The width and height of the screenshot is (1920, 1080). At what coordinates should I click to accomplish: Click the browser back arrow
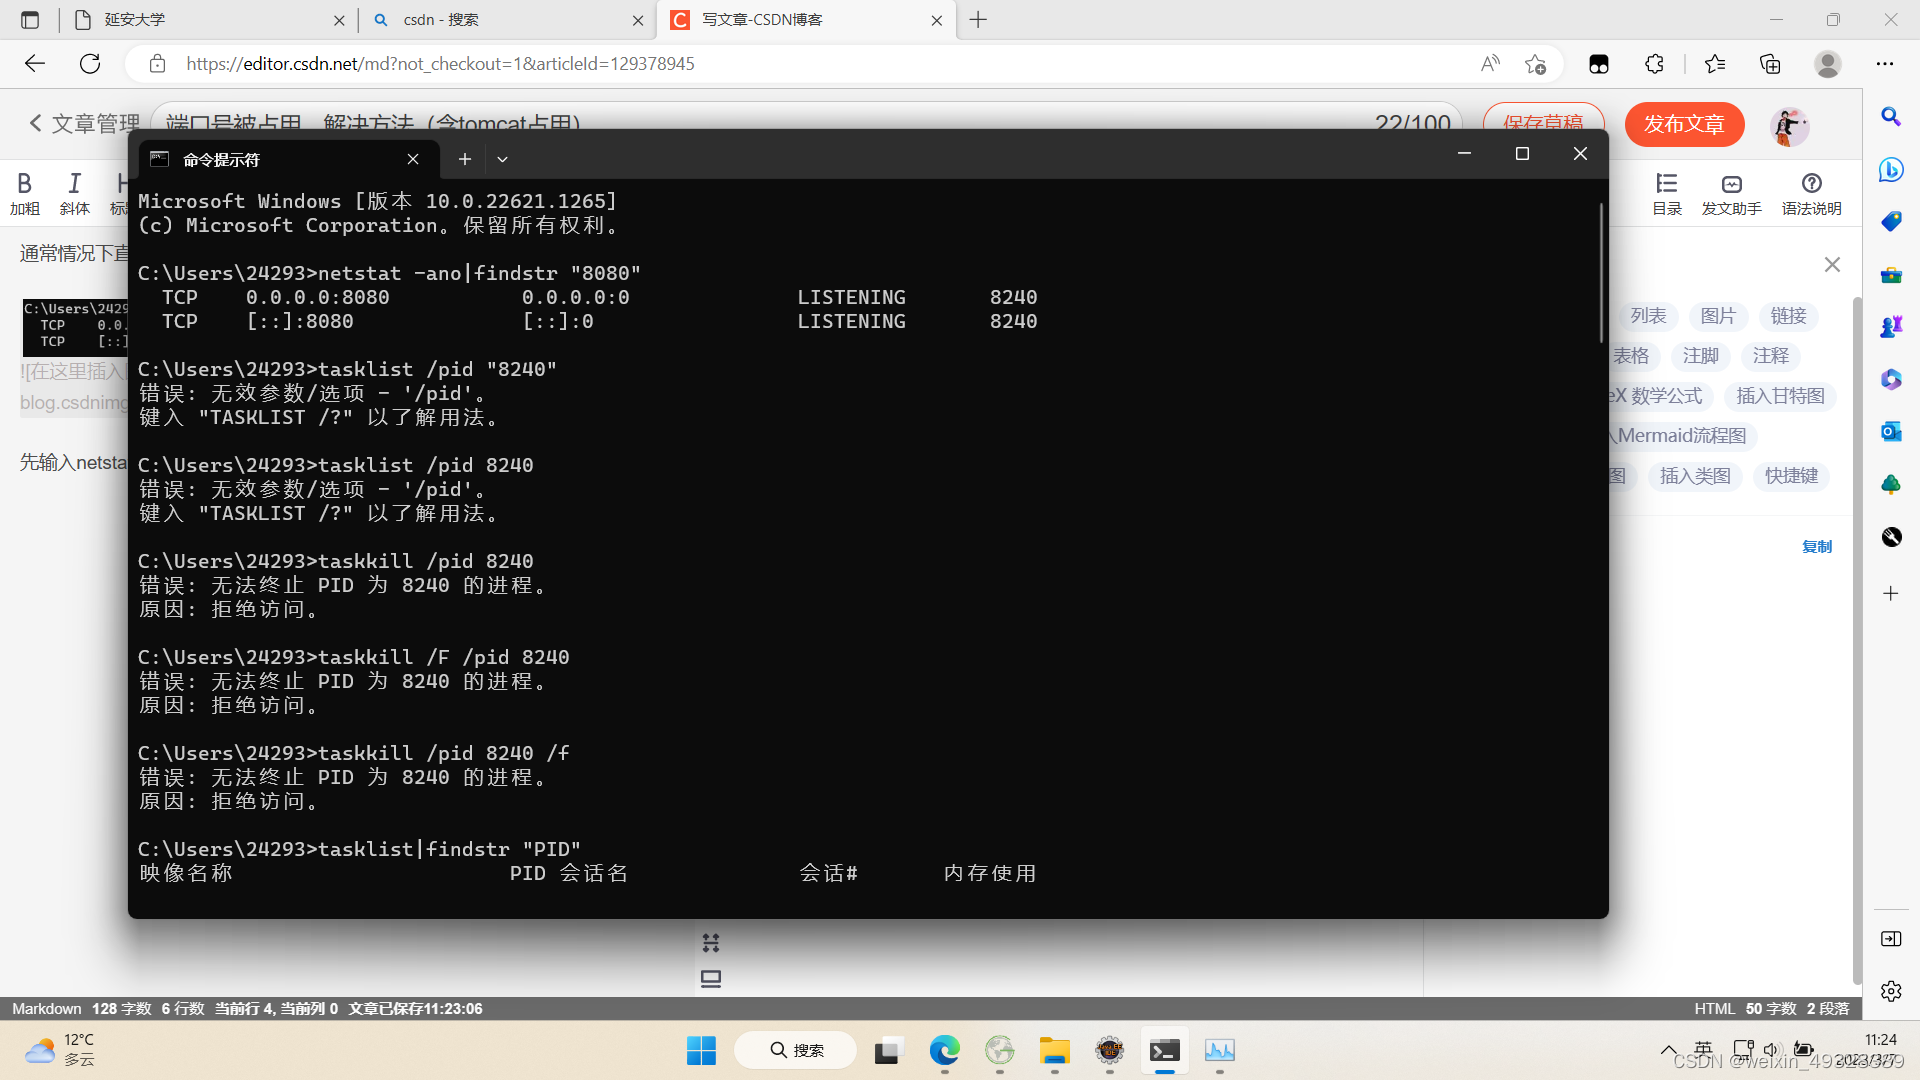point(35,64)
